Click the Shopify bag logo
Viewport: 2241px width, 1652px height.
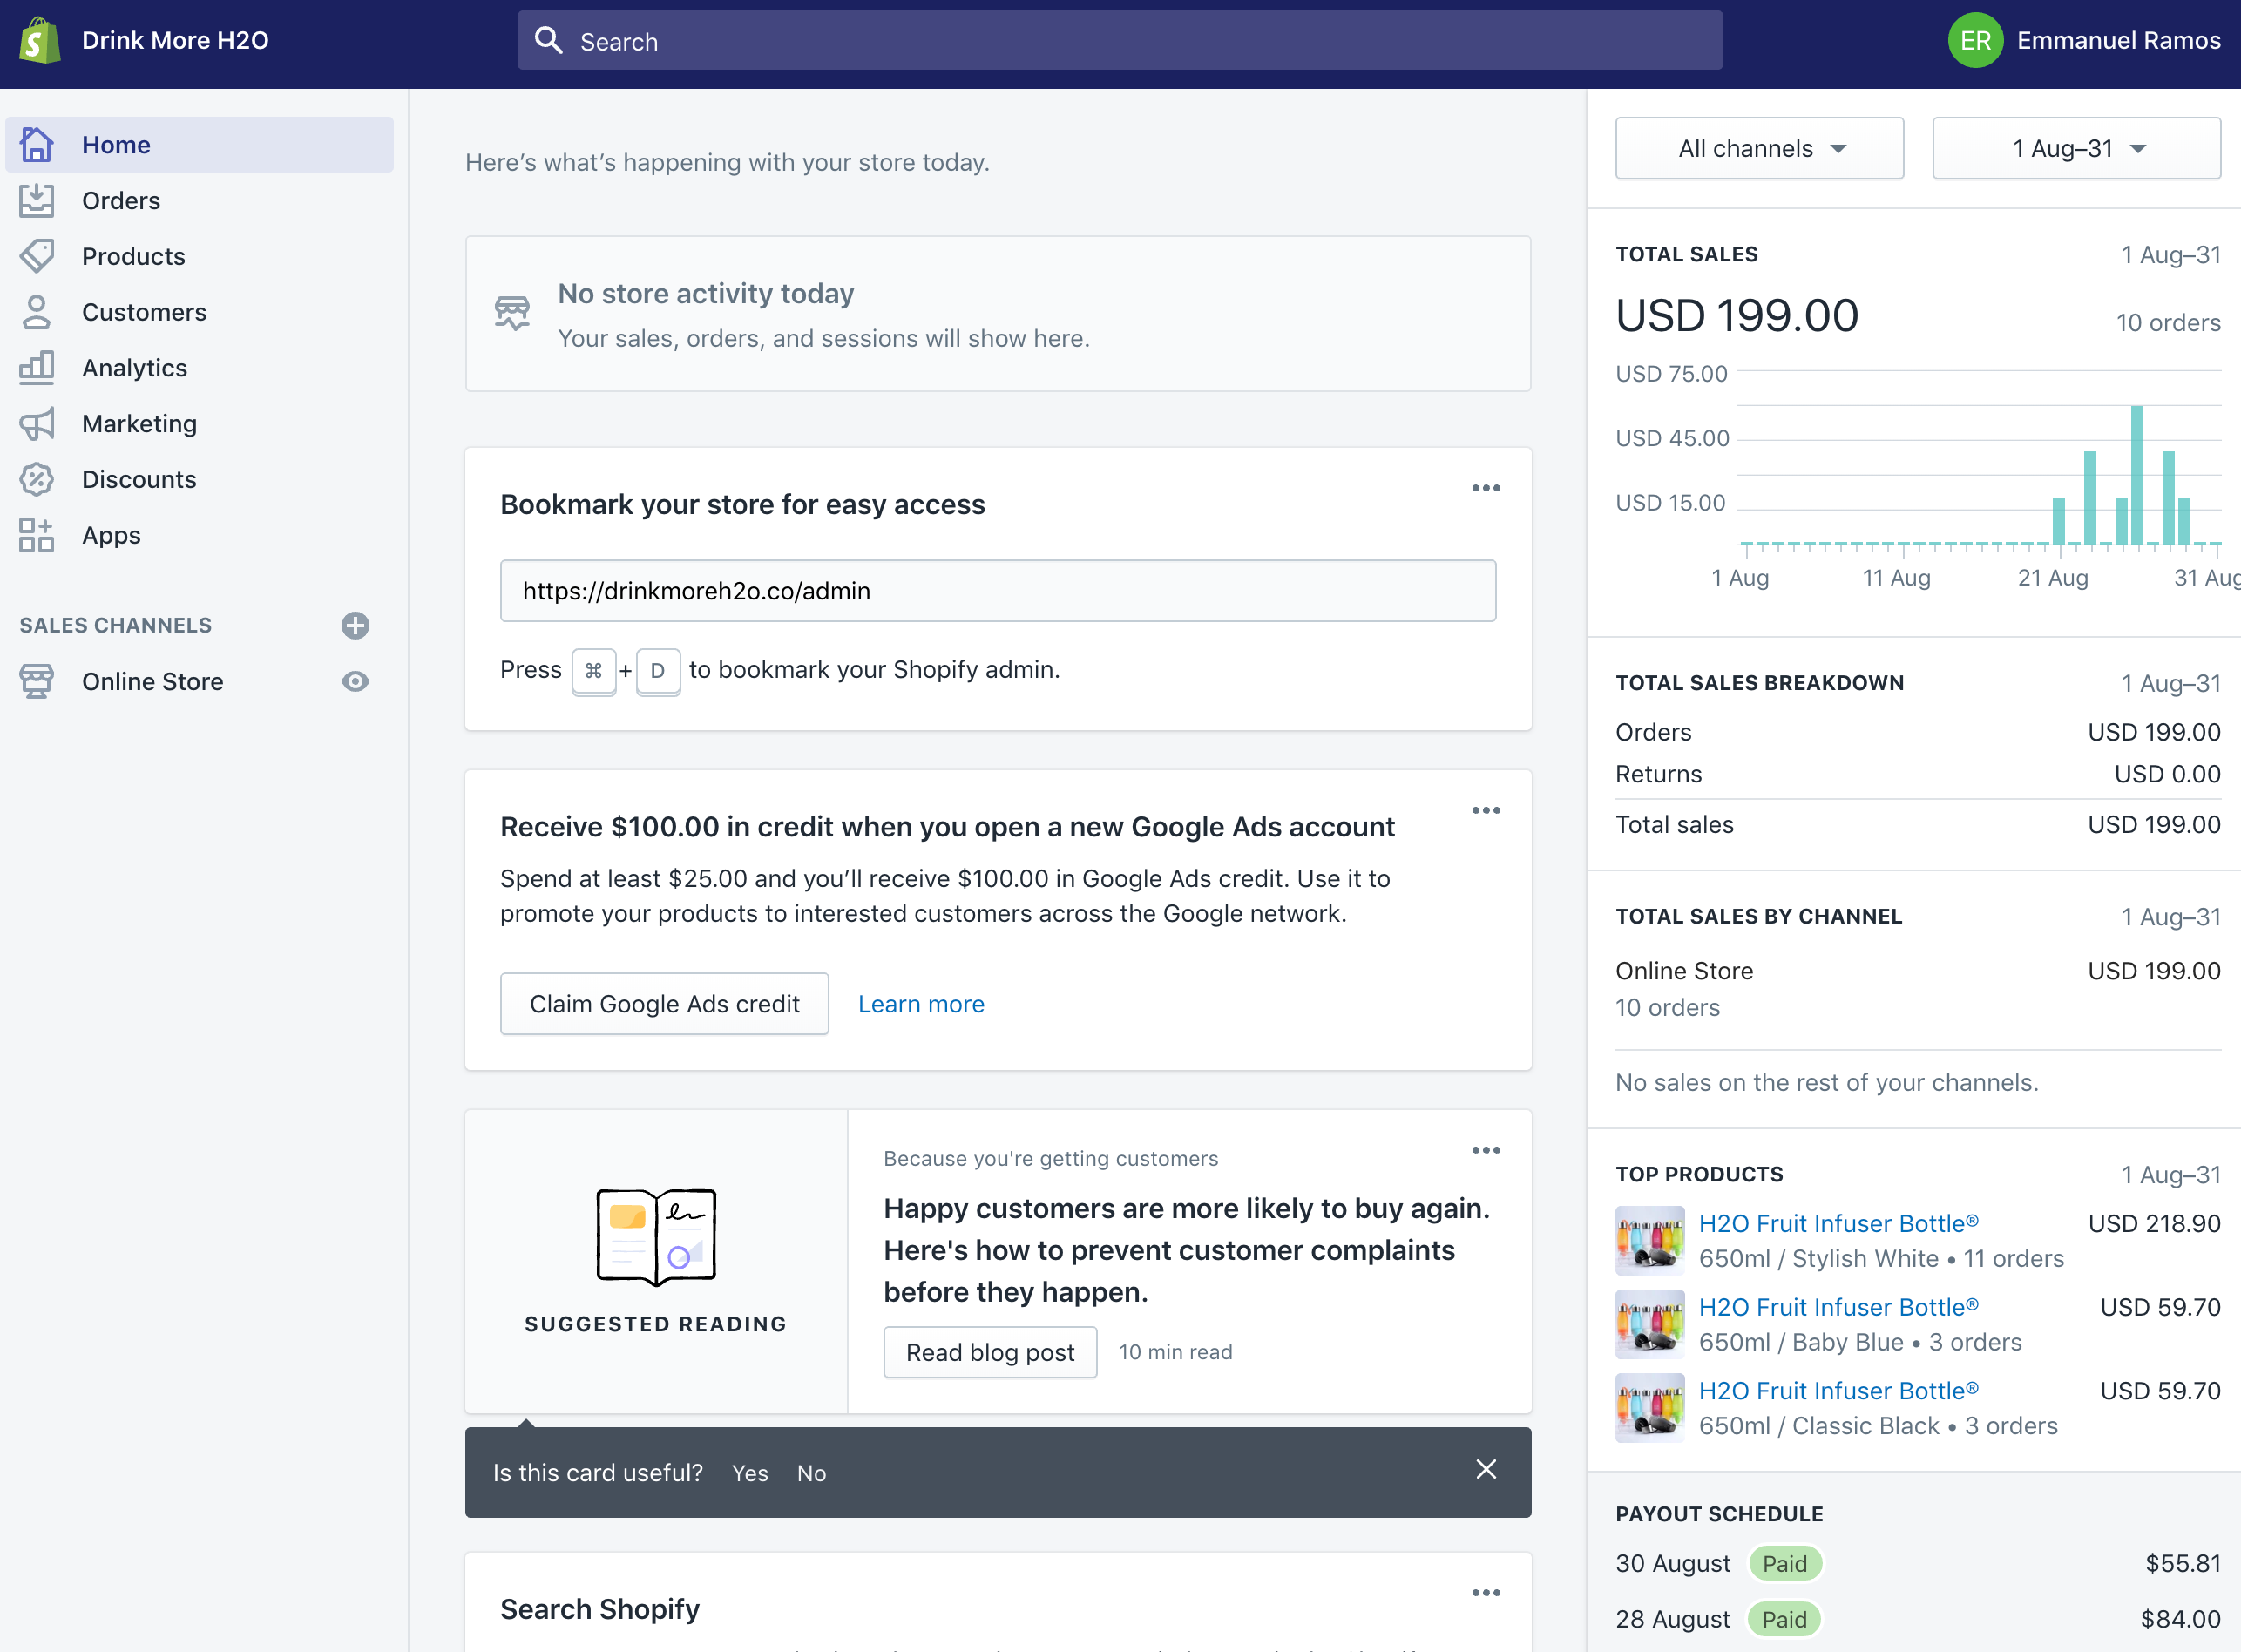point(40,41)
